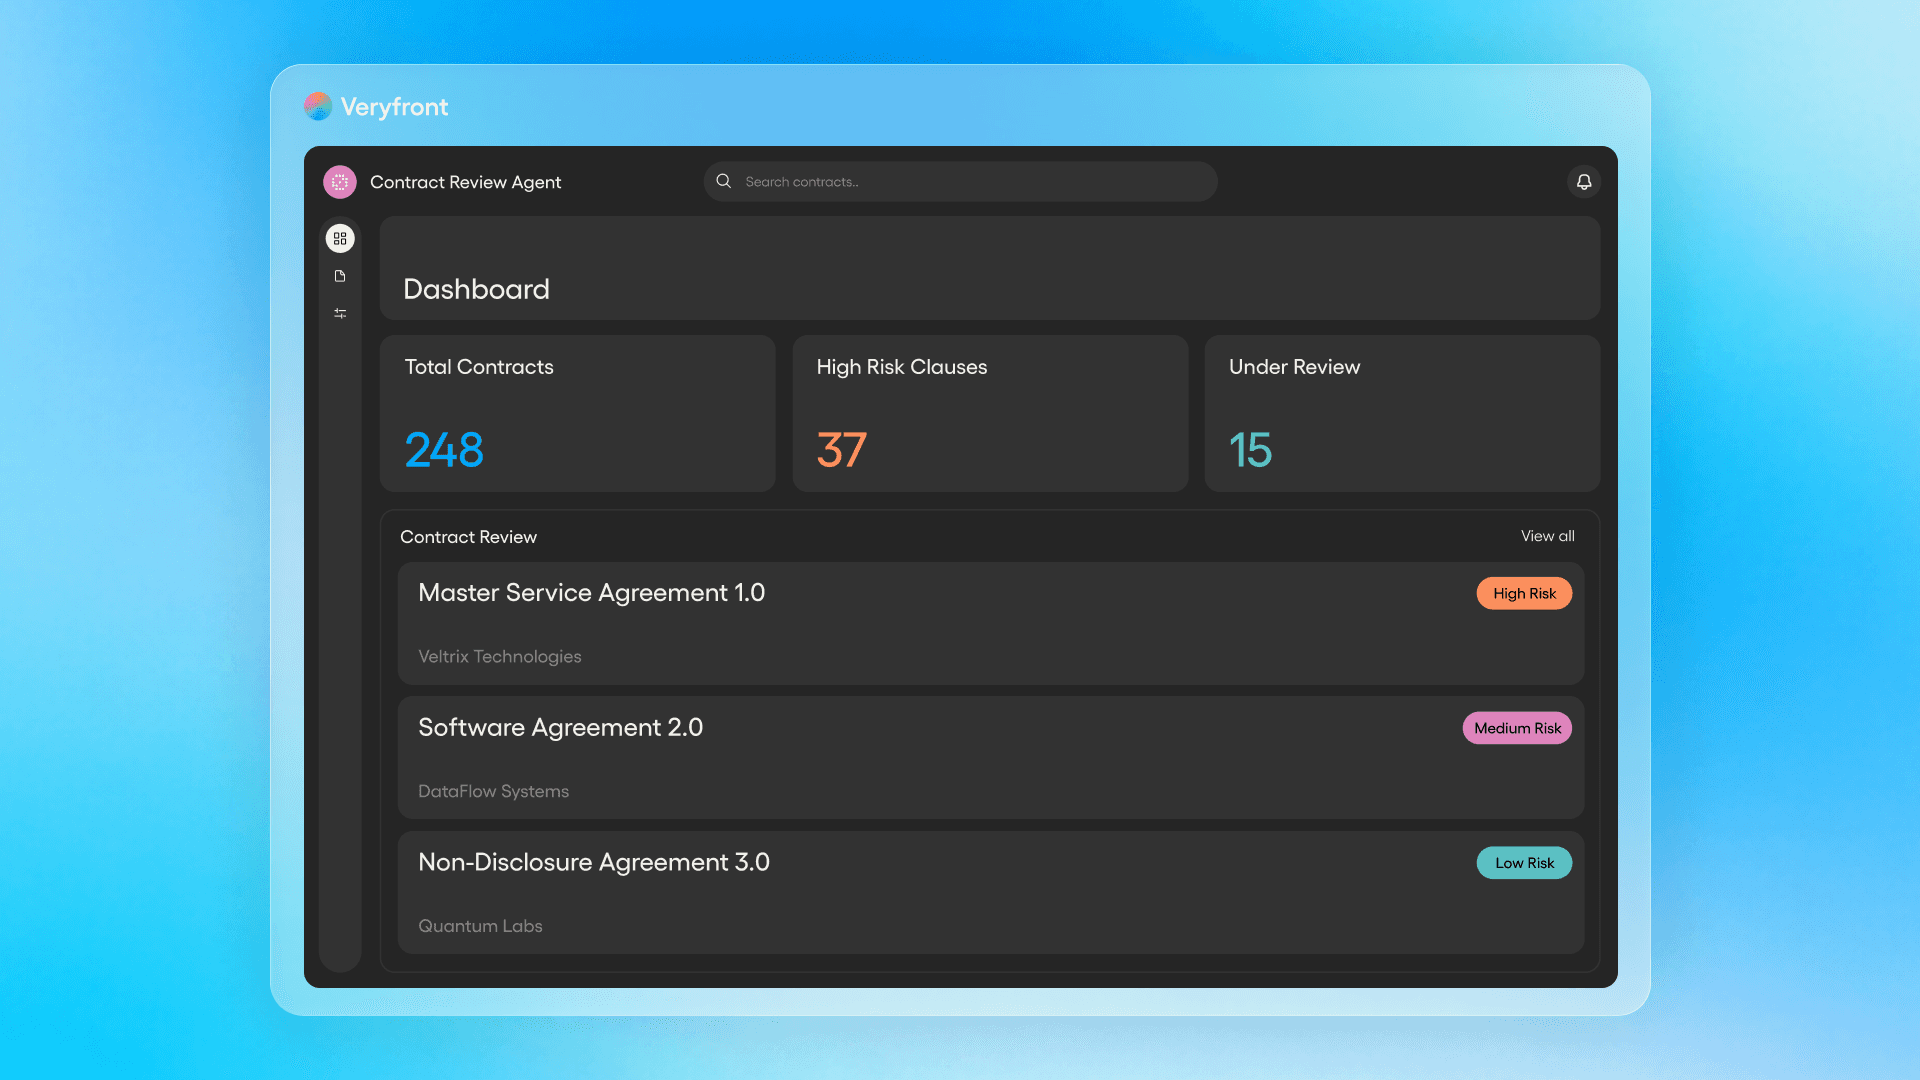This screenshot has width=1920, height=1080.
Task: Click the High Risk badge
Action: pos(1524,593)
